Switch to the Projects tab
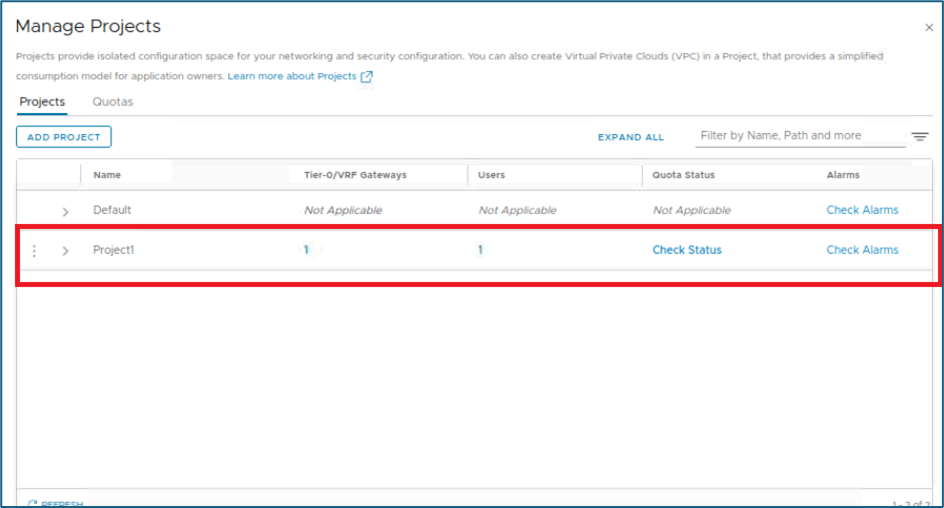The image size is (944, 508). (42, 102)
